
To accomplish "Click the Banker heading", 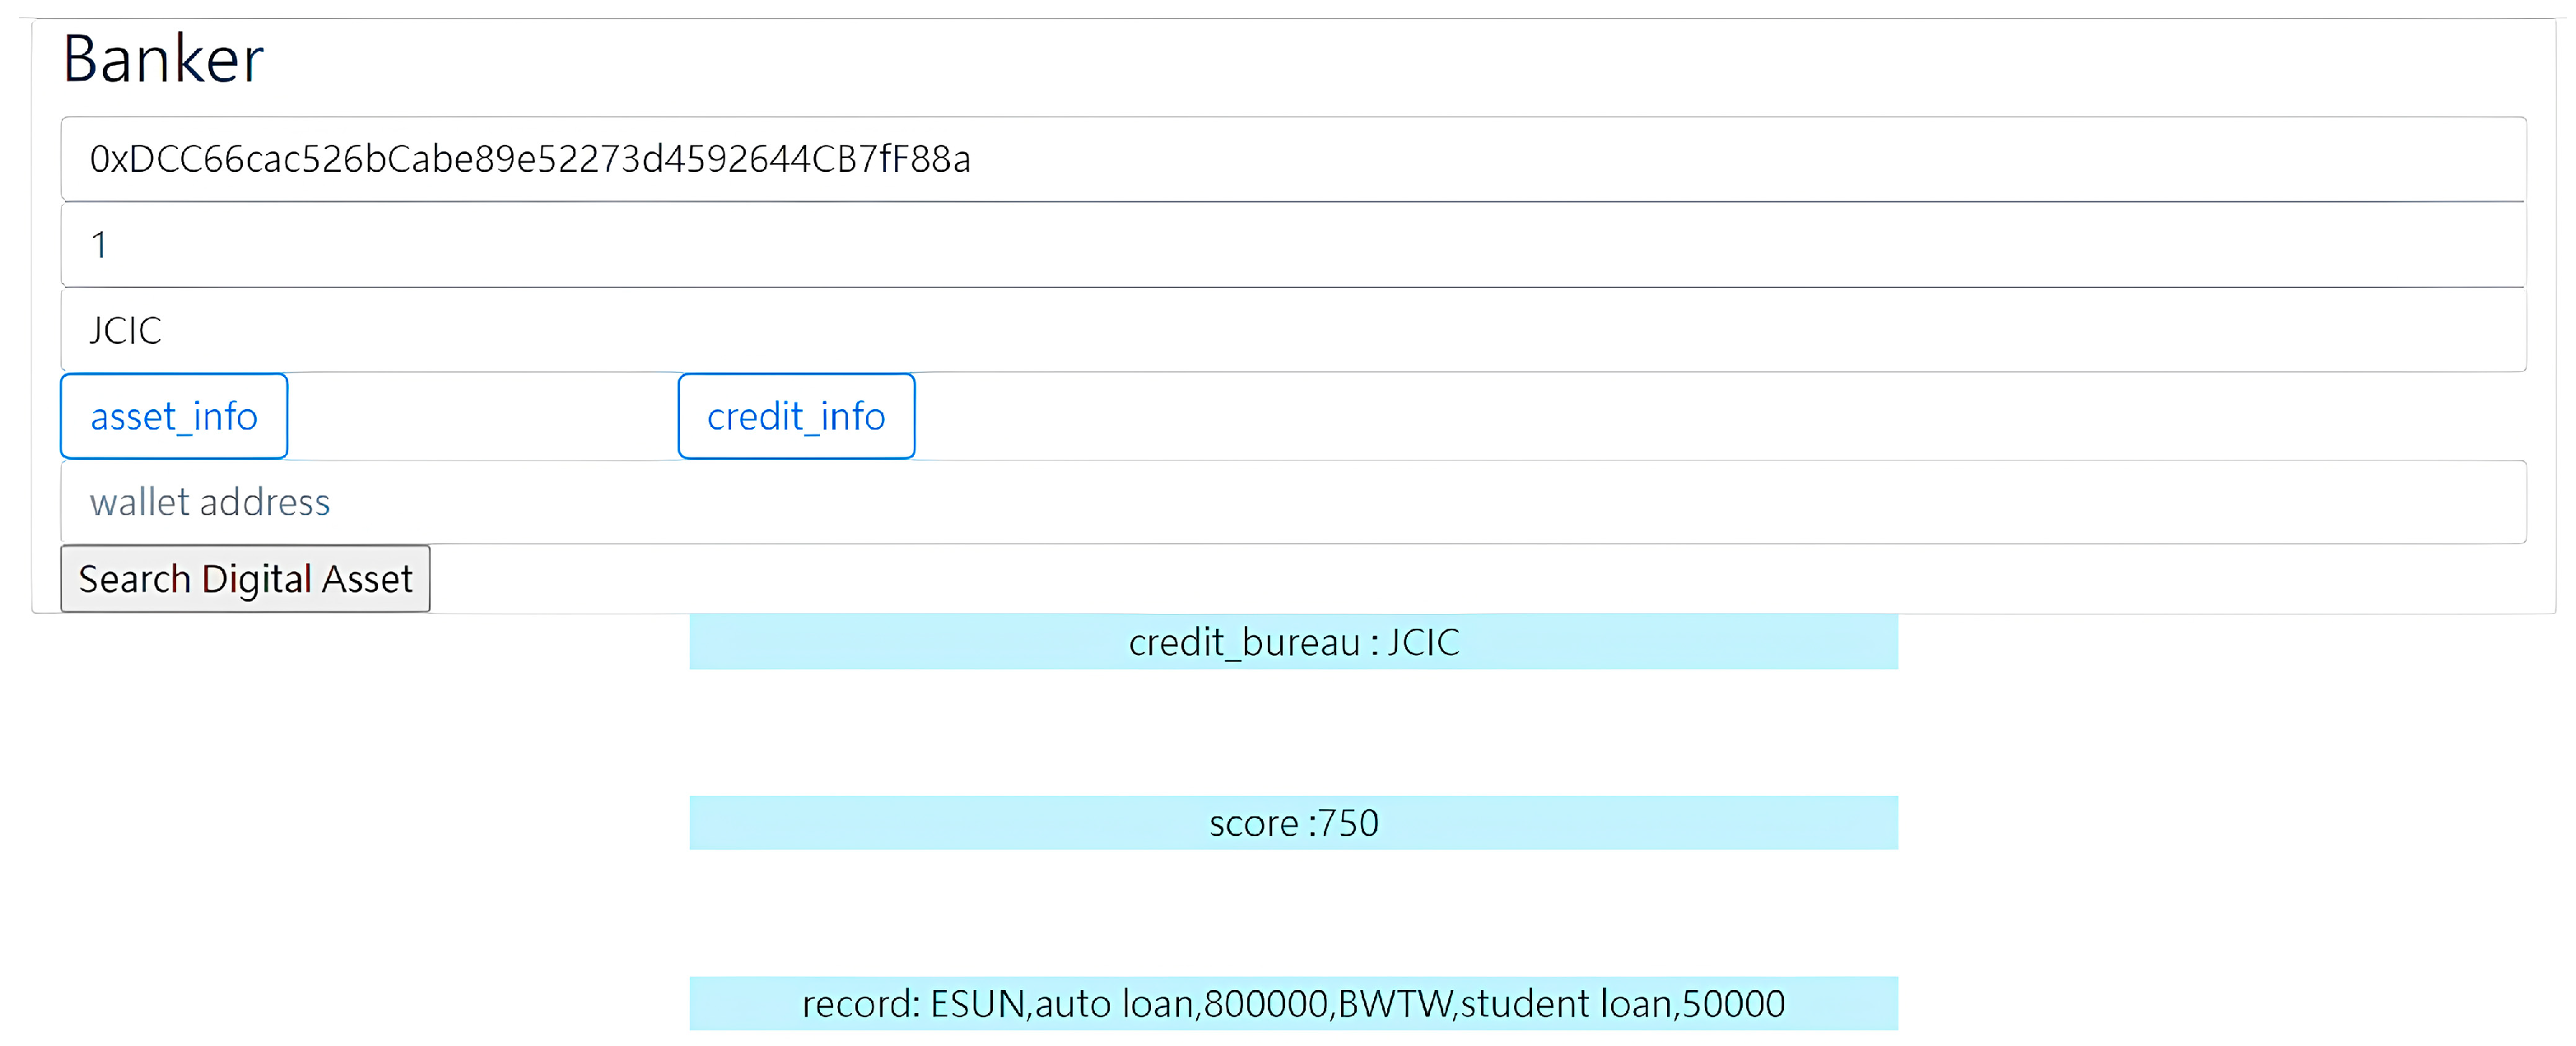I will 163,59.
